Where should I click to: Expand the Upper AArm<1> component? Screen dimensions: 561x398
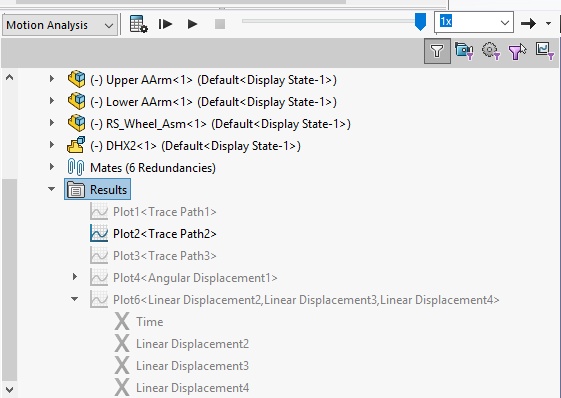(x=52, y=78)
